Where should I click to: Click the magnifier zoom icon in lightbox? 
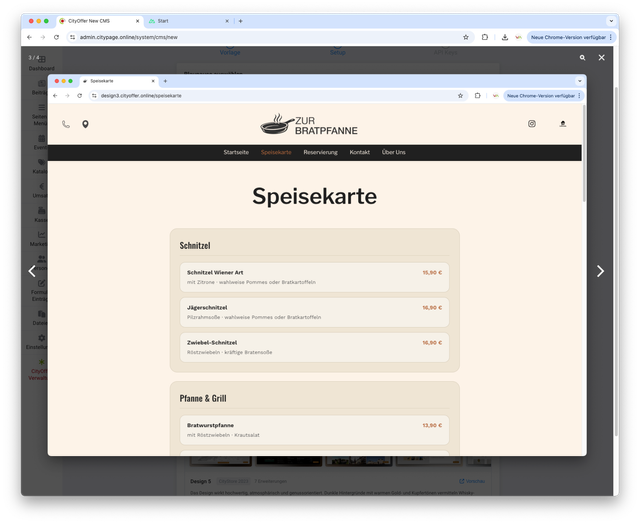click(x=582, y=58)
